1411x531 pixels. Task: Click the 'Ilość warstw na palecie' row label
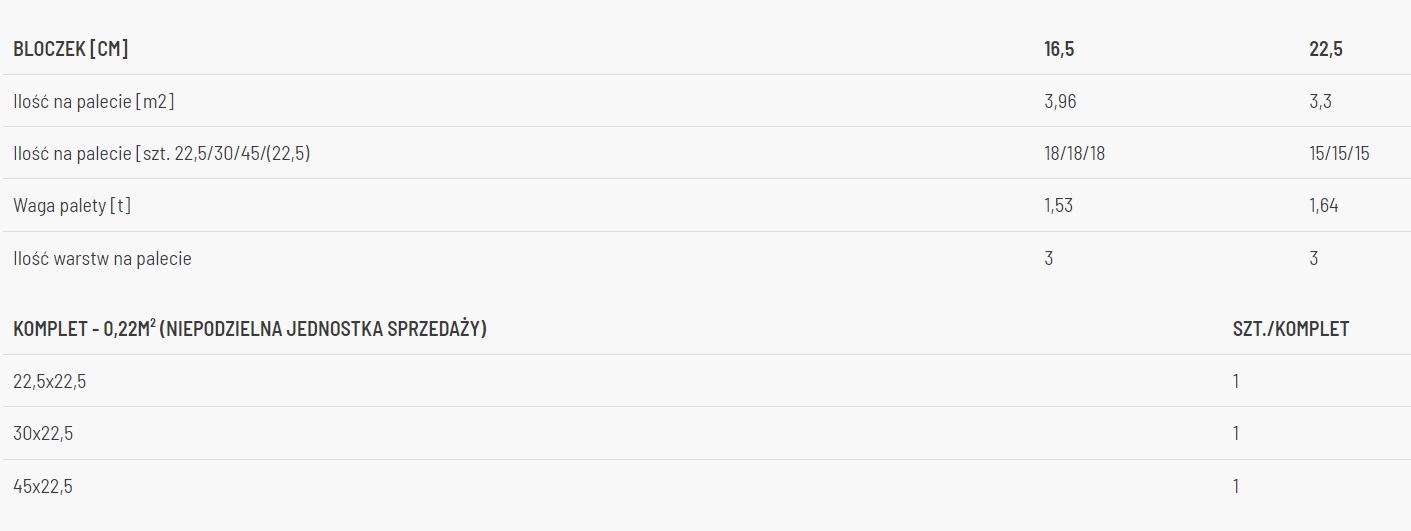pos(102,258)
